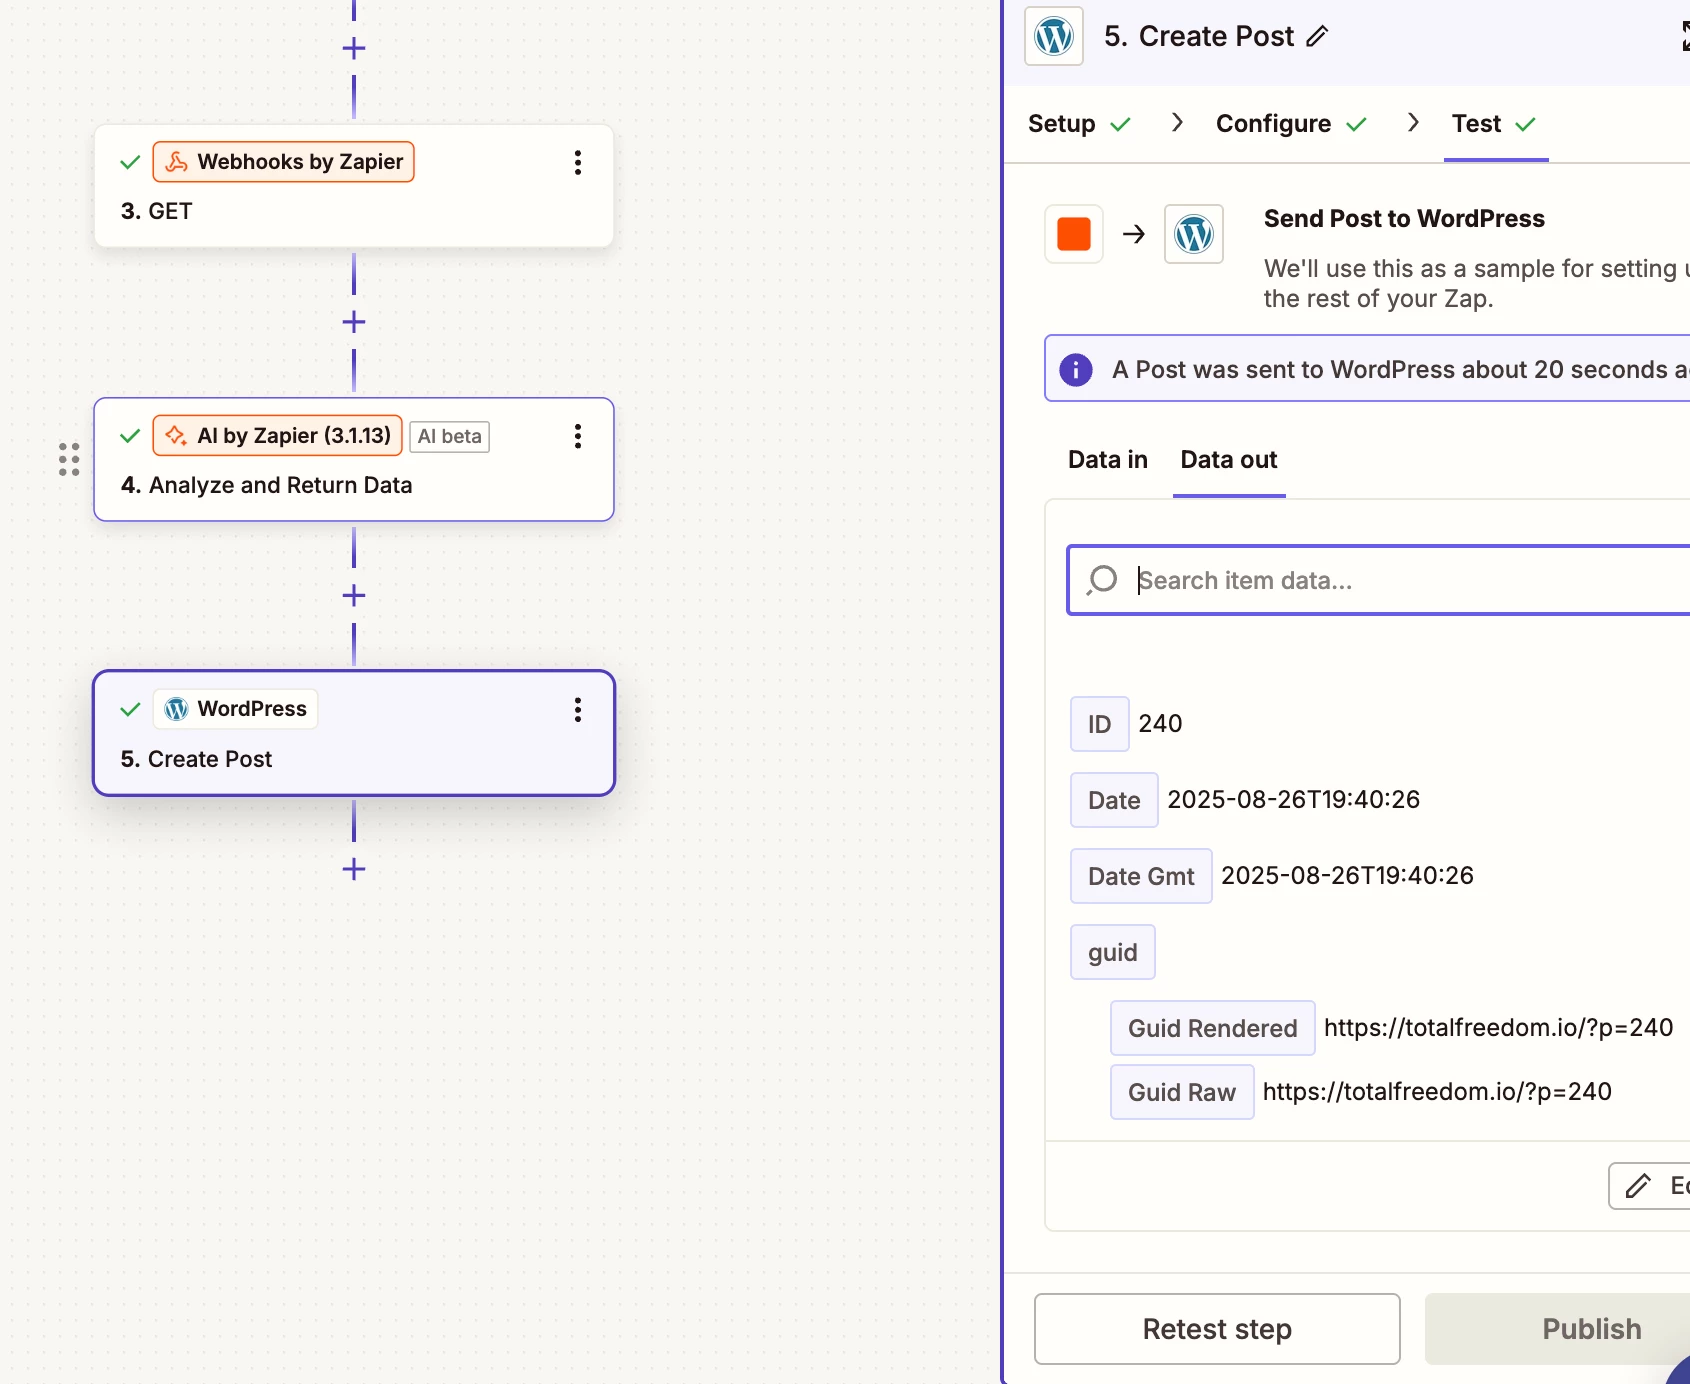The height and width of the screenshot is (1384, 1690).
Task: Click the chevron between Configure and Test
Action: (1413, 122)
